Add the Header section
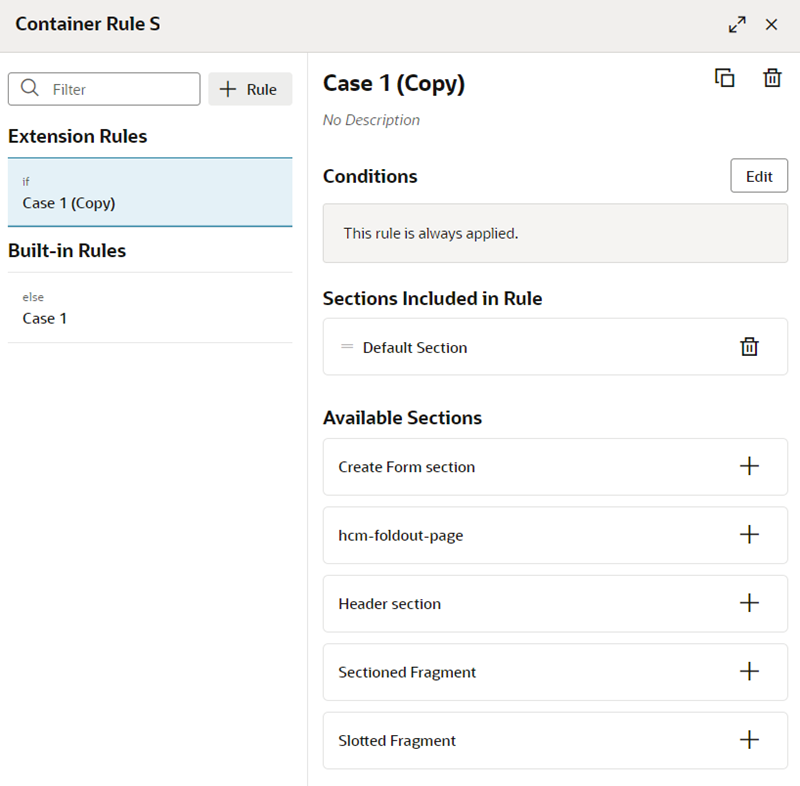Image resolution: width=800 pixels, height=786 pixels. 749,603
